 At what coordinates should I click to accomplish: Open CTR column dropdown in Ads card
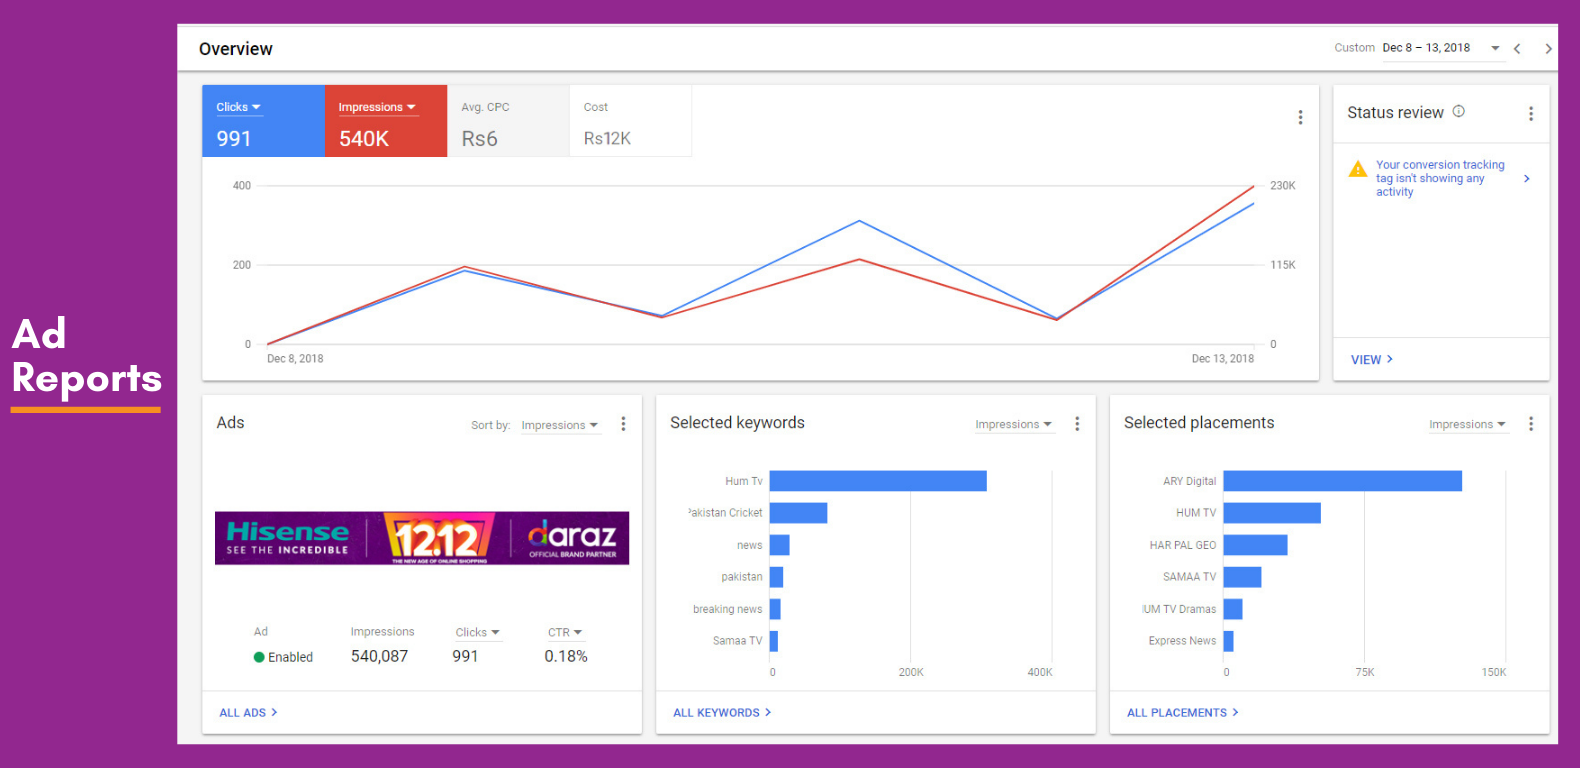tap(565, 632)
